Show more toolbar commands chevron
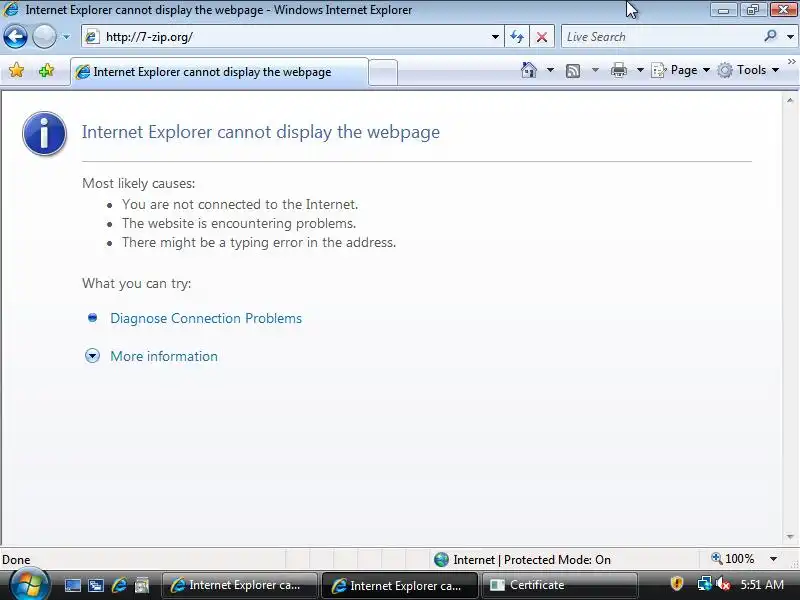 point(791,61)
